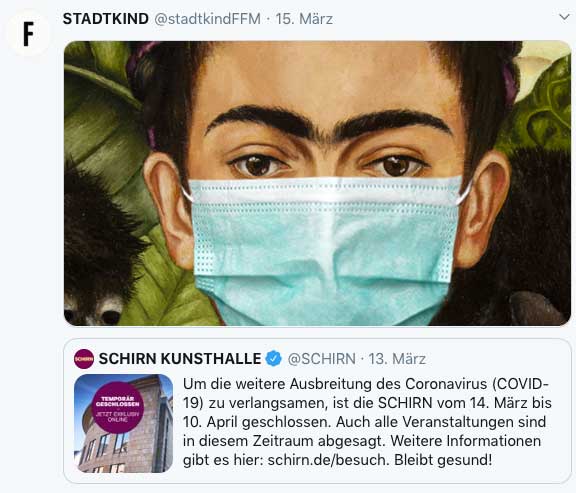576x493 pixels.
Task: Open the STADTKIND display name
Action: point(106,19)
